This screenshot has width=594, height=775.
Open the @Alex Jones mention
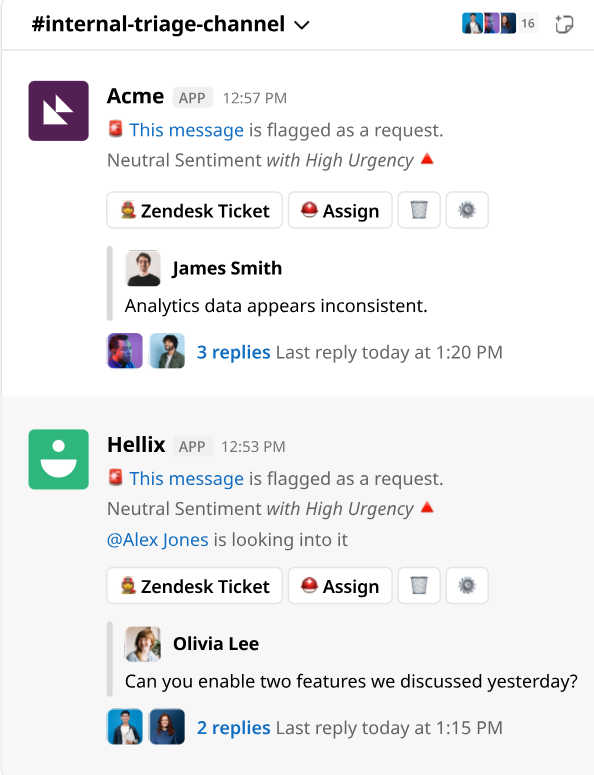pyautogui.click(x=158, y=540)
